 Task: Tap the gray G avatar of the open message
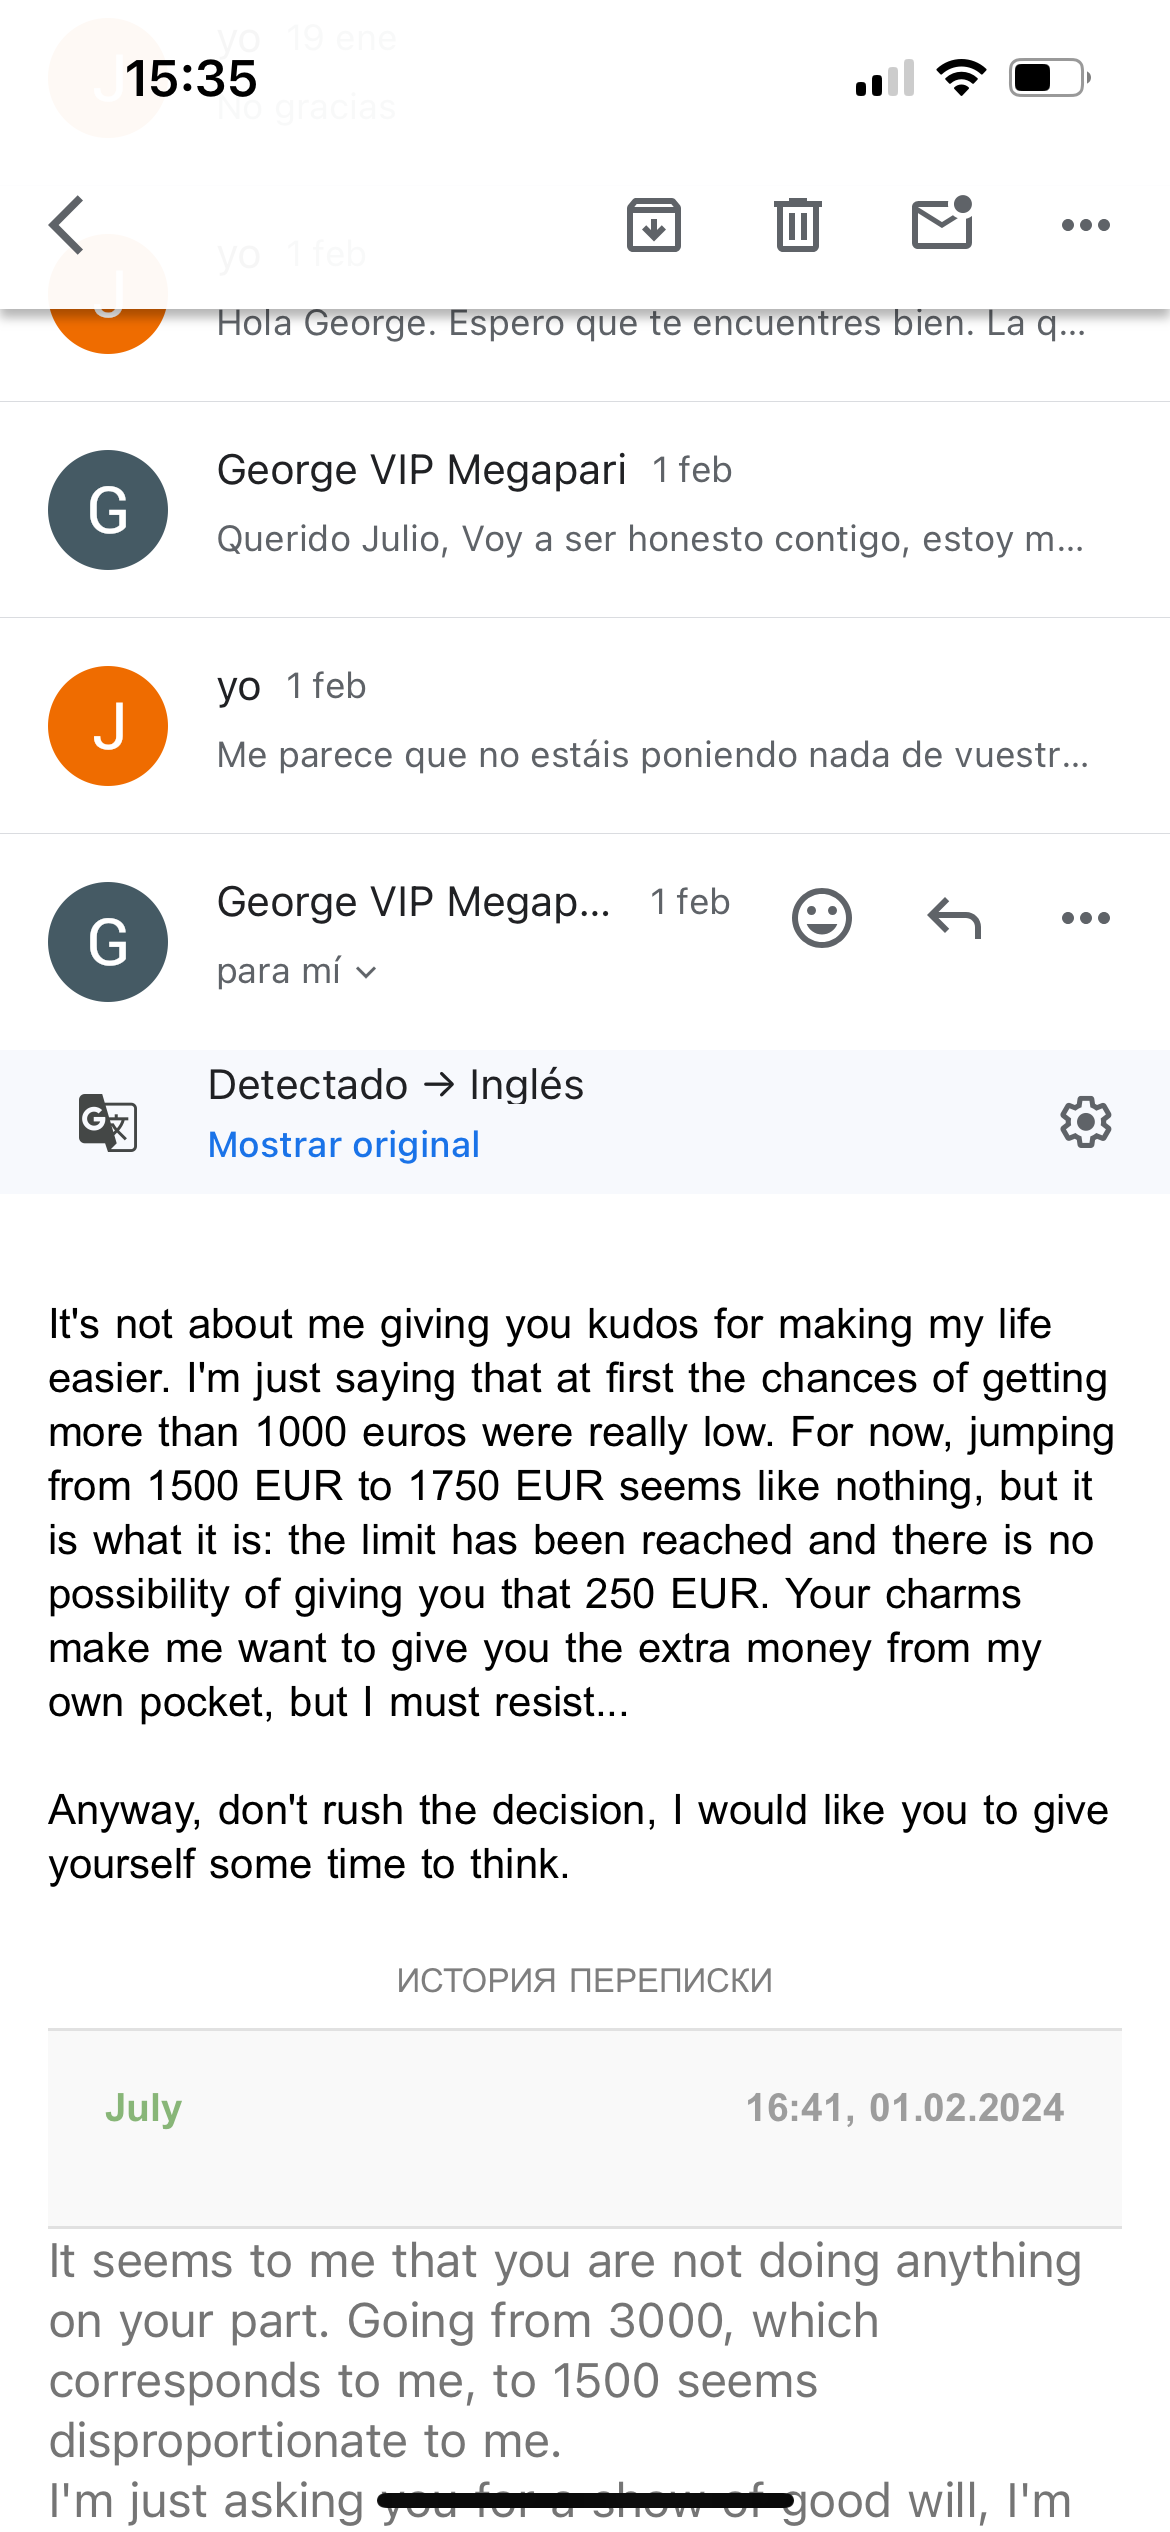tap(108, 942)
